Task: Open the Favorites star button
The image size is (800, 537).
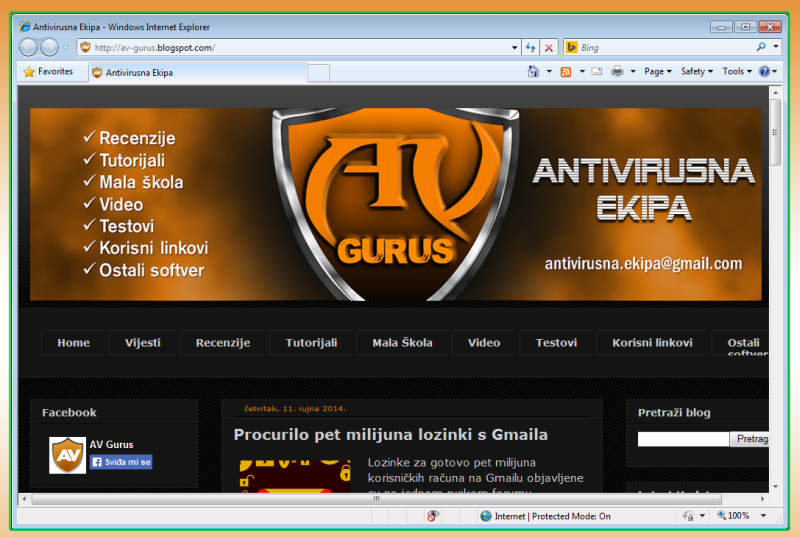Action: click(x=48, y=72)
